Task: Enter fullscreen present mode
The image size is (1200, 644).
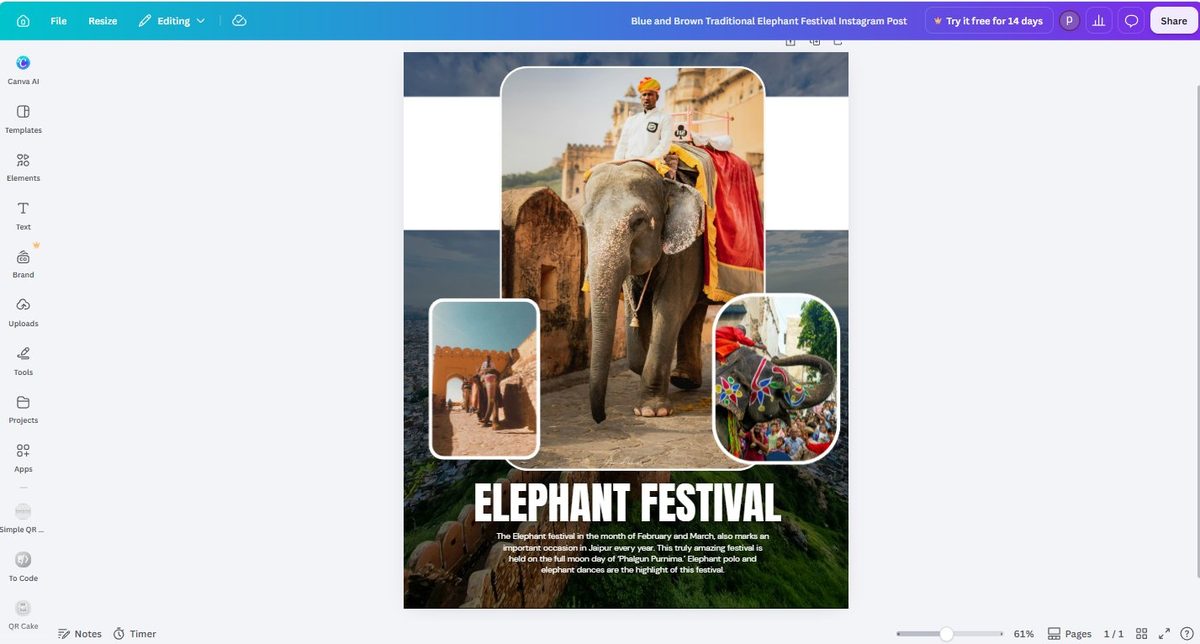Action: [1164, 634]
